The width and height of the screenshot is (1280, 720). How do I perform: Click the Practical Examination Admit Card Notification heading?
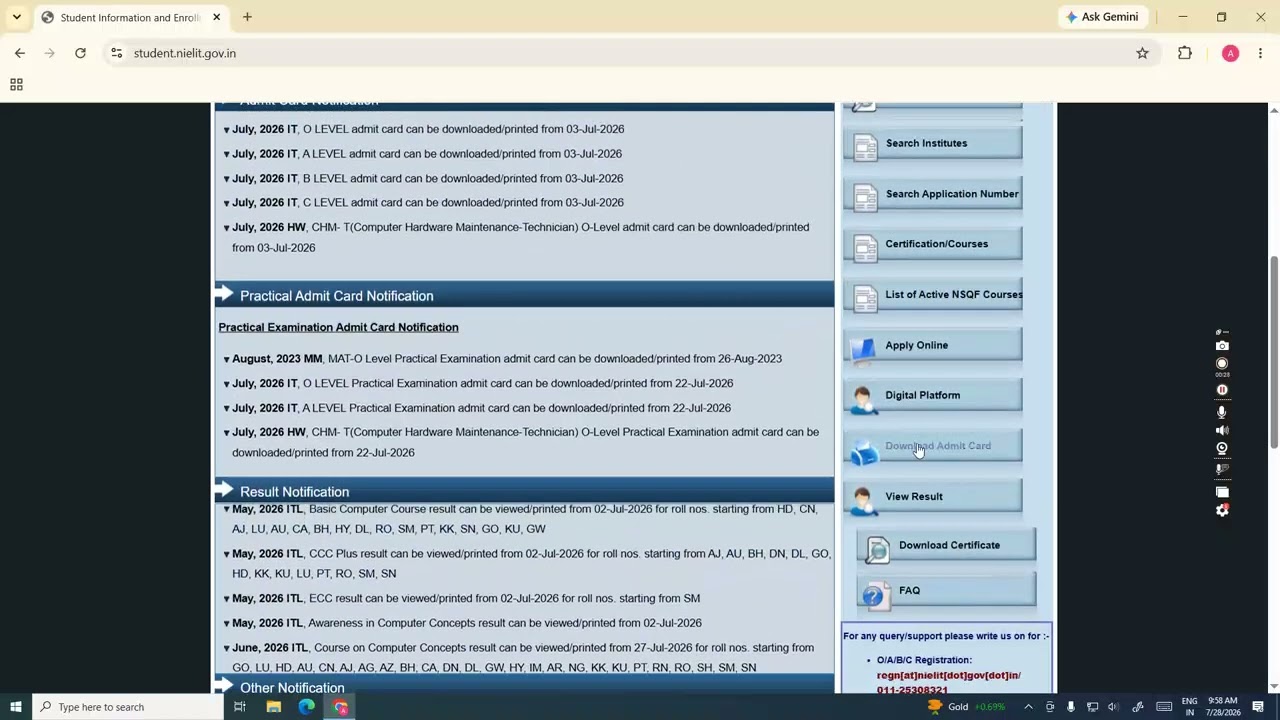tap(338, 327)
